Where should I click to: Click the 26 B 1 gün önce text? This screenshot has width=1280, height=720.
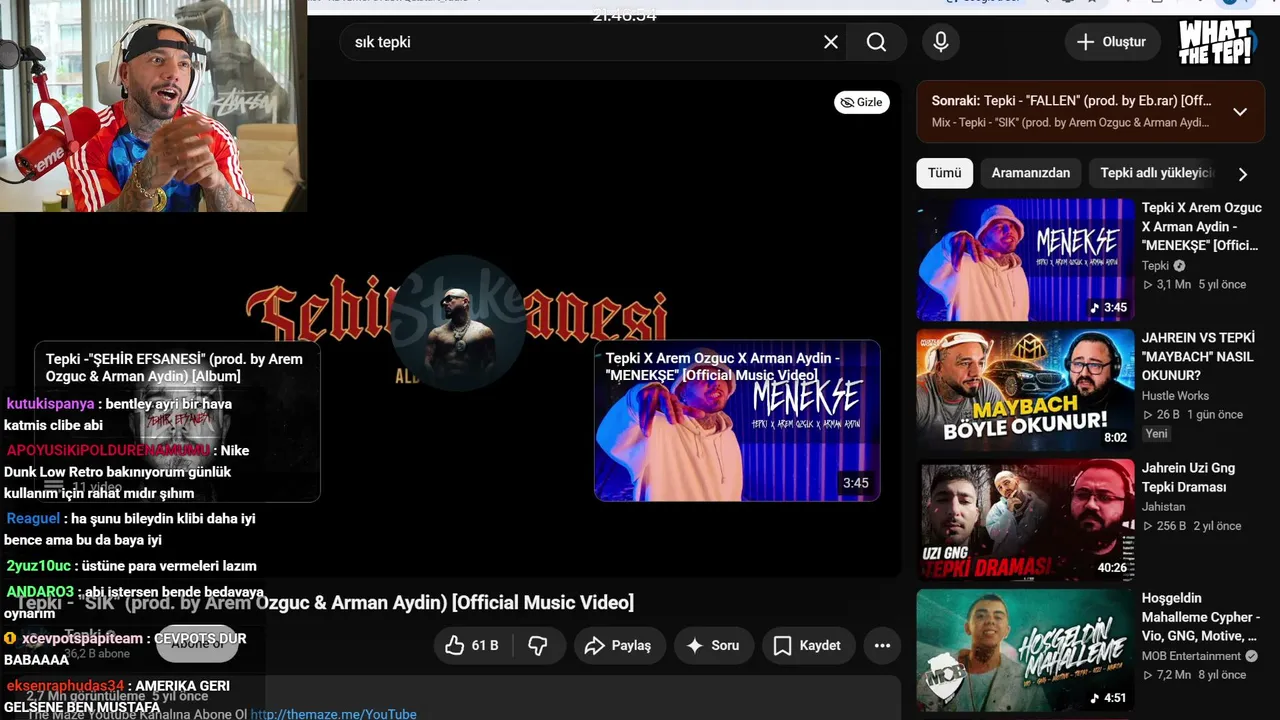1192,415
